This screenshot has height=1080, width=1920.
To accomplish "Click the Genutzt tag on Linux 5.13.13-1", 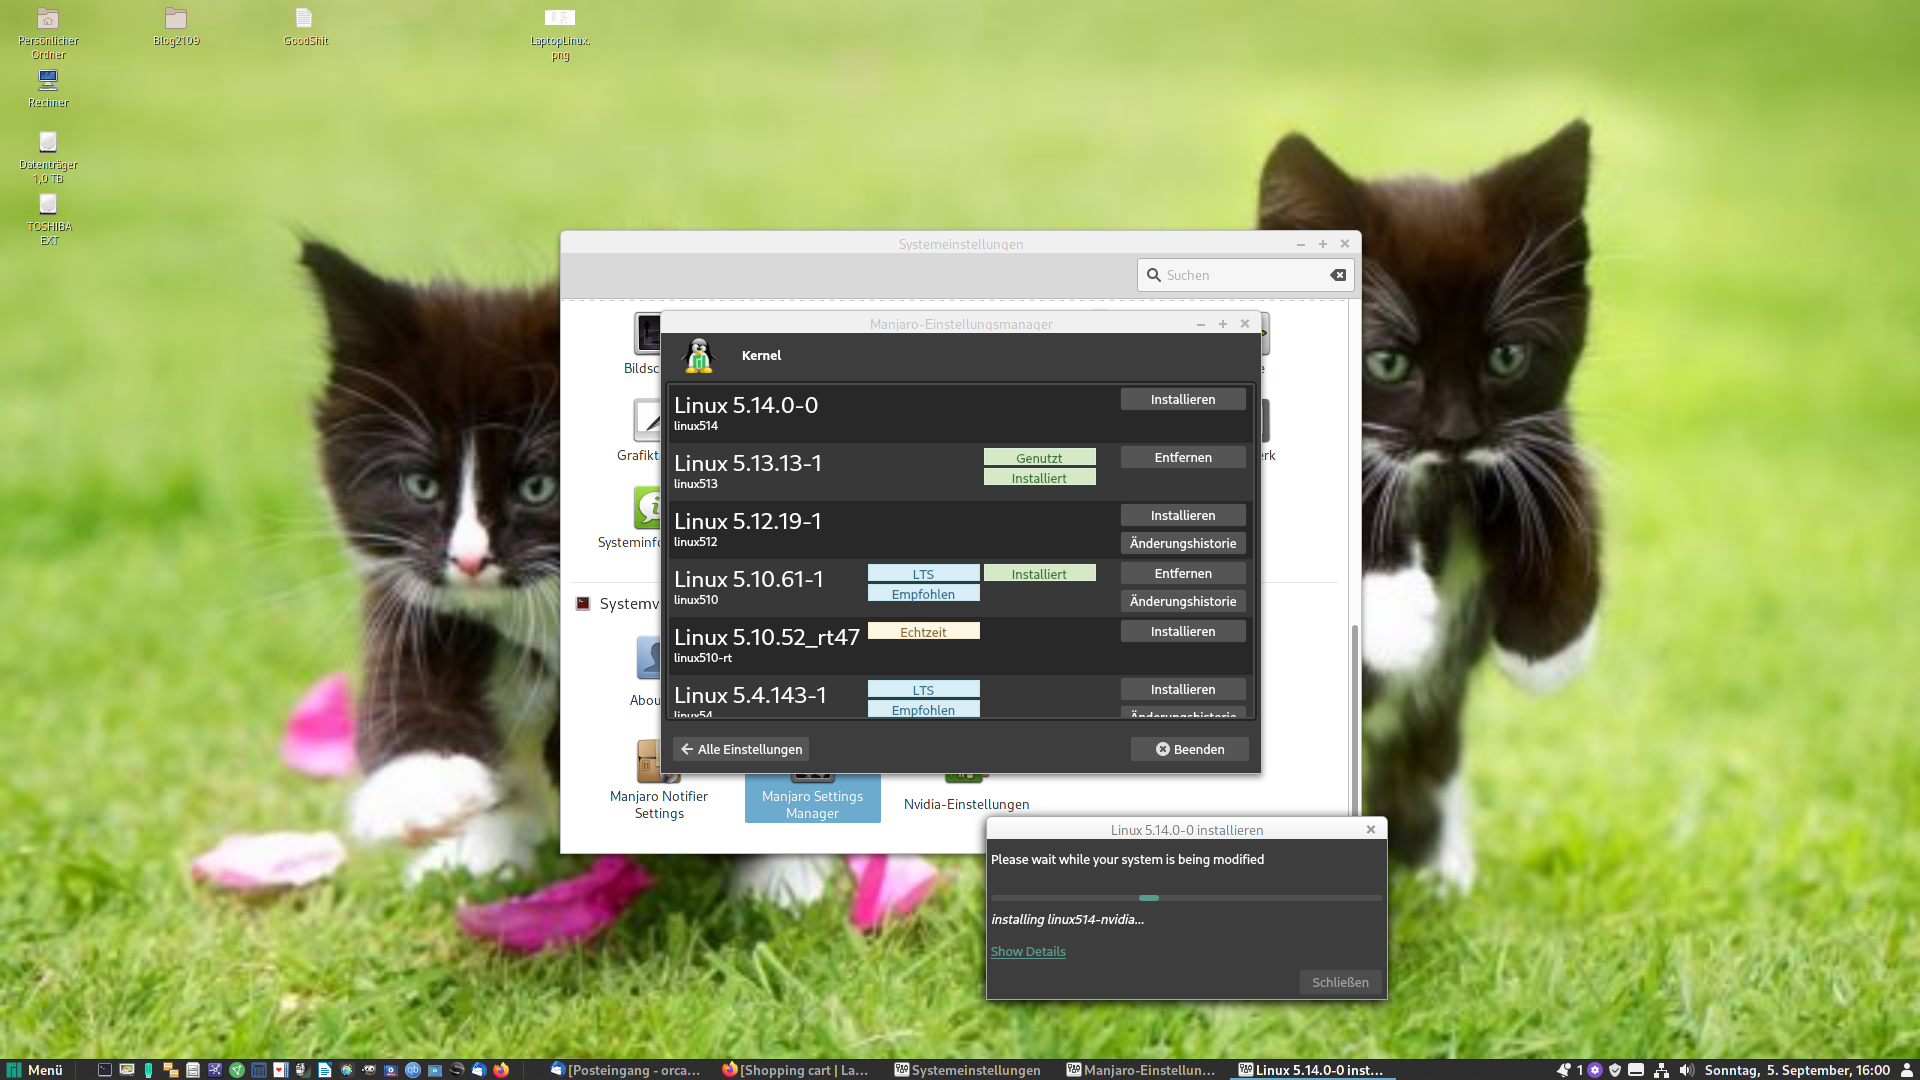I will pyautogui.click(x=1039, y=458).
